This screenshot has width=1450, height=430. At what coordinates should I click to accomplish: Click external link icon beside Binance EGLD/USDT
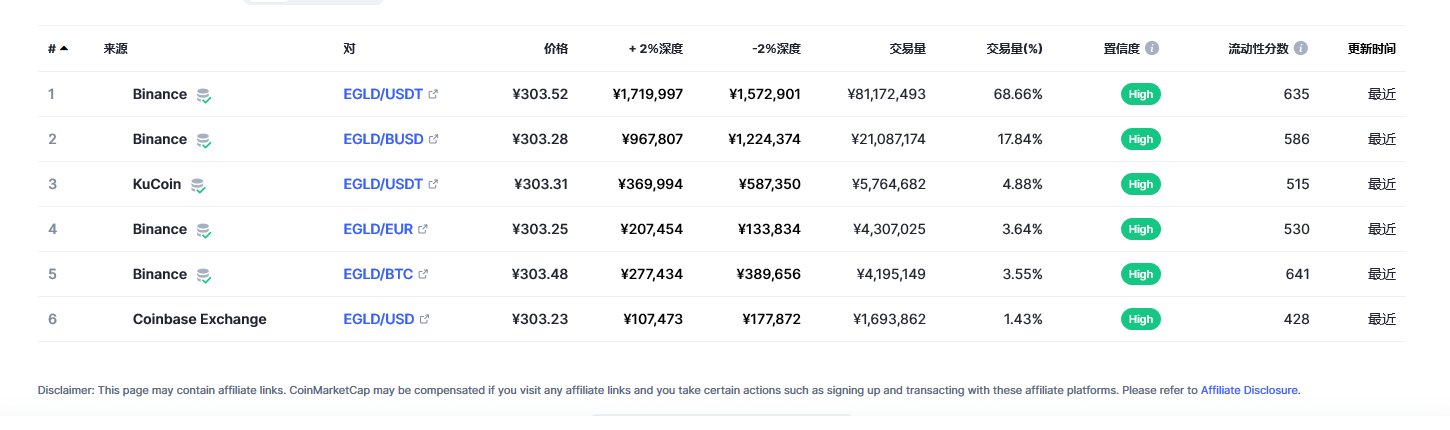[433, 94]
